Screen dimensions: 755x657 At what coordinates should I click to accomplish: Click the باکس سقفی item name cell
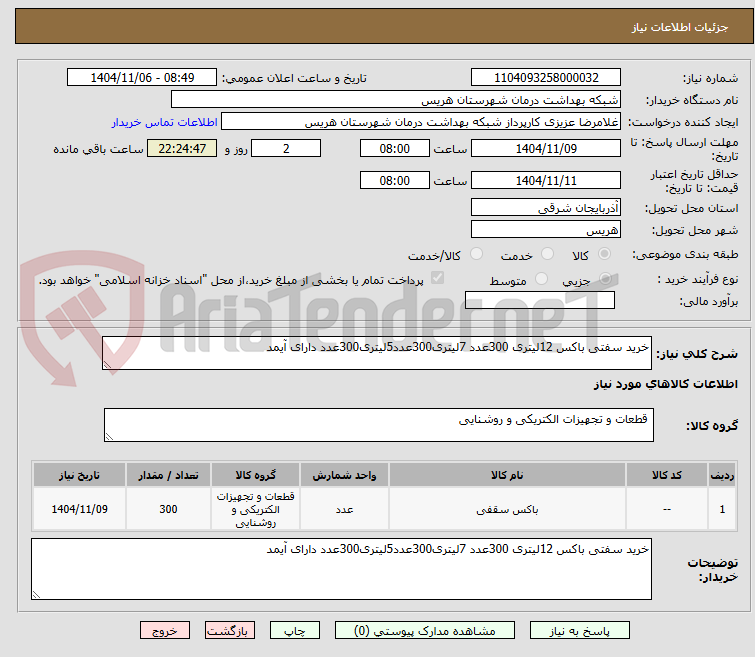coord(507,510)
